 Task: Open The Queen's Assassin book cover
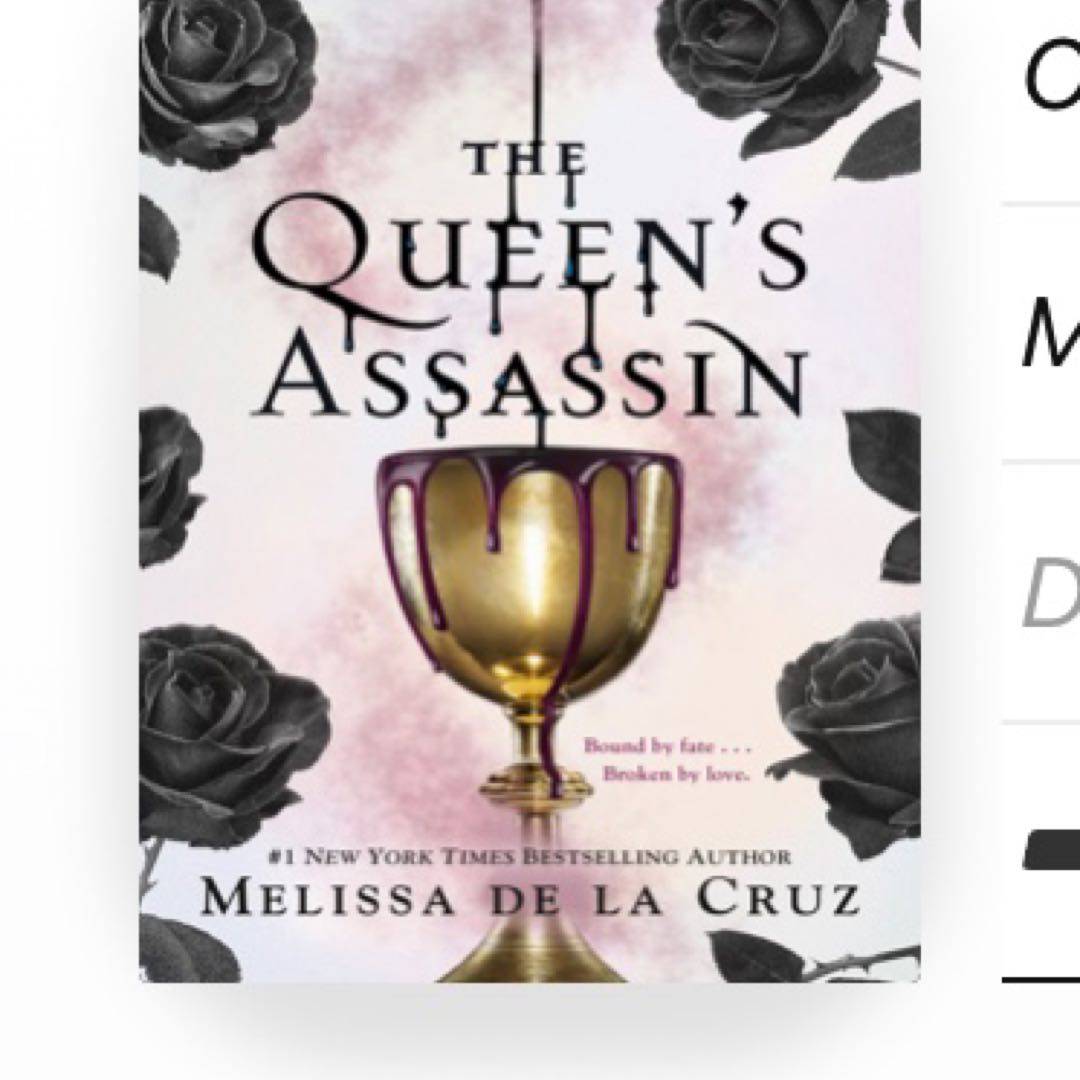pos(530,491)
